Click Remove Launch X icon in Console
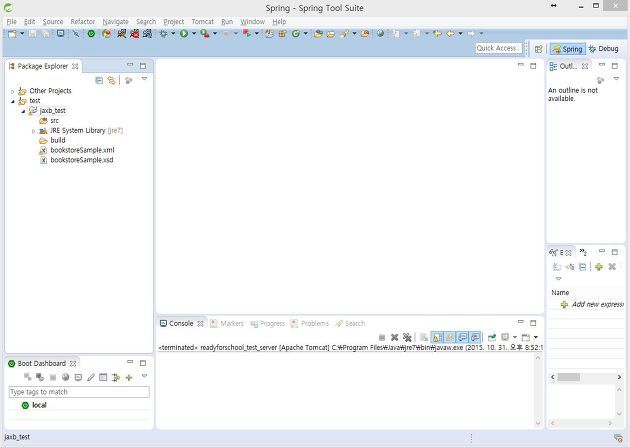Screen dimensions: 630x447 395,337
